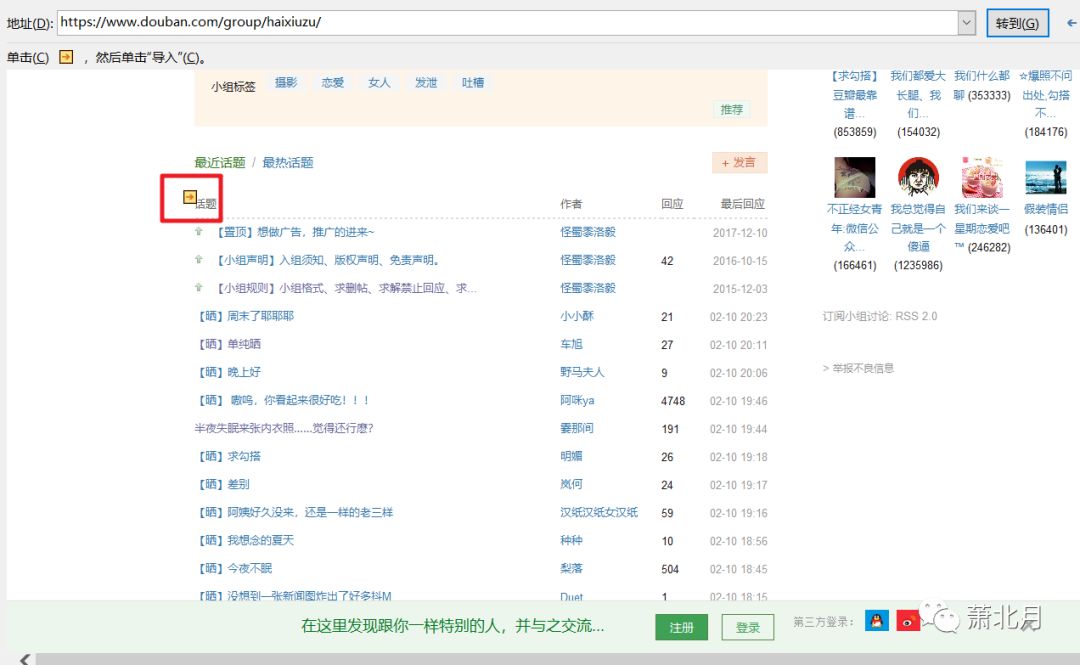This screenshot has height=665, width=1080.
Task: Select the 吐槽 group tag
Action: (x=472, y=83)
